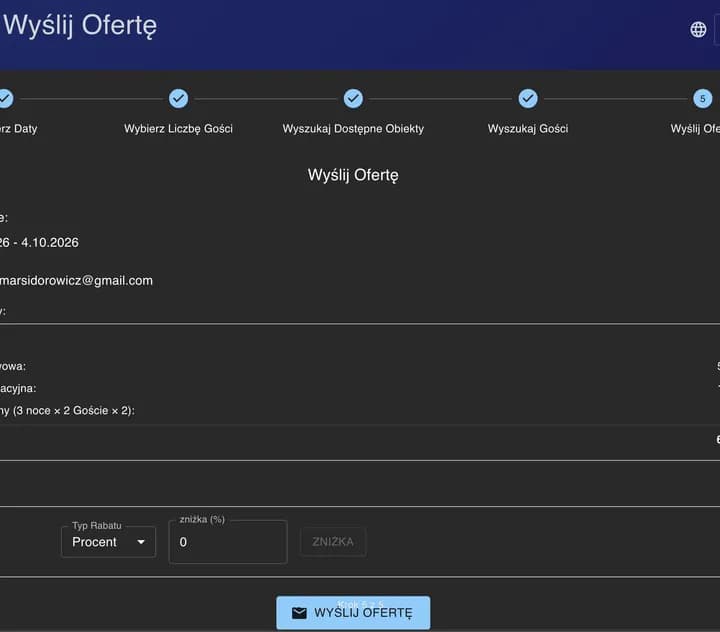Apply discount with the ZNIŻKA button
The height and width of the screenshot is (632, 720).
pyautogui.click(x=333, y=542)
